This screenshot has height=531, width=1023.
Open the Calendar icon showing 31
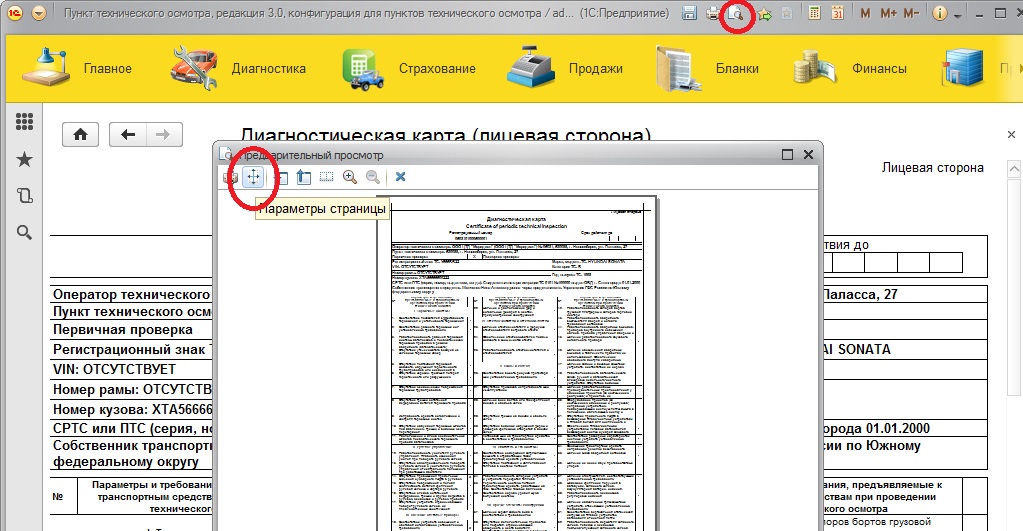[838, 13]
